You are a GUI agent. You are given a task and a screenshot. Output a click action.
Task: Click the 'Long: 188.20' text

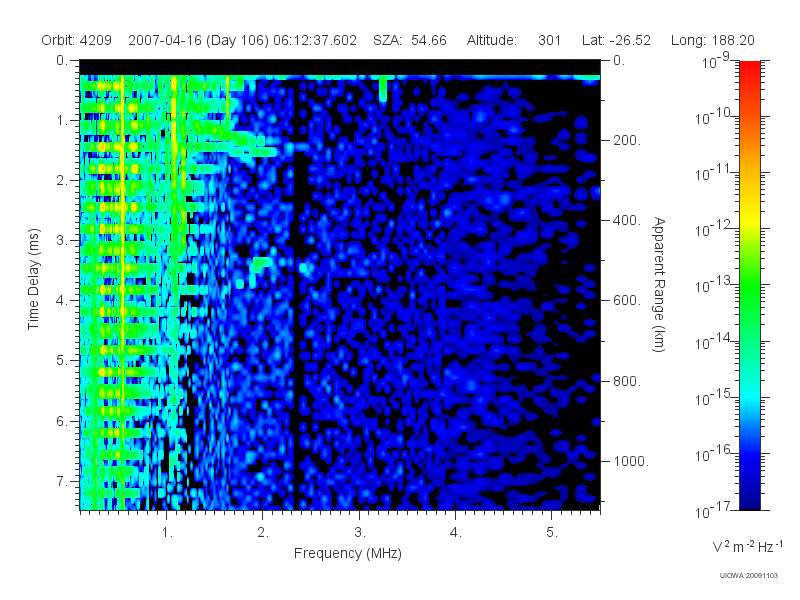[712, 40]
